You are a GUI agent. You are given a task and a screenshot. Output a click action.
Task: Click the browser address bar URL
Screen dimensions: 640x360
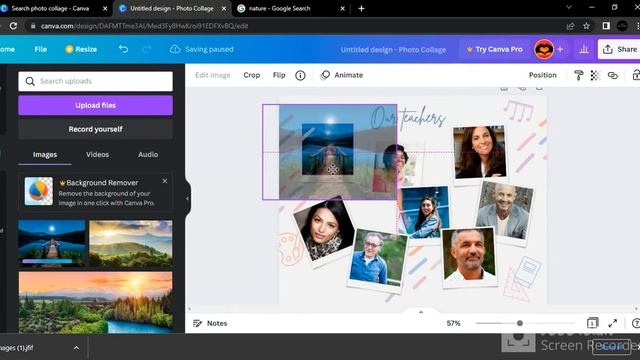tap(144, 26)
